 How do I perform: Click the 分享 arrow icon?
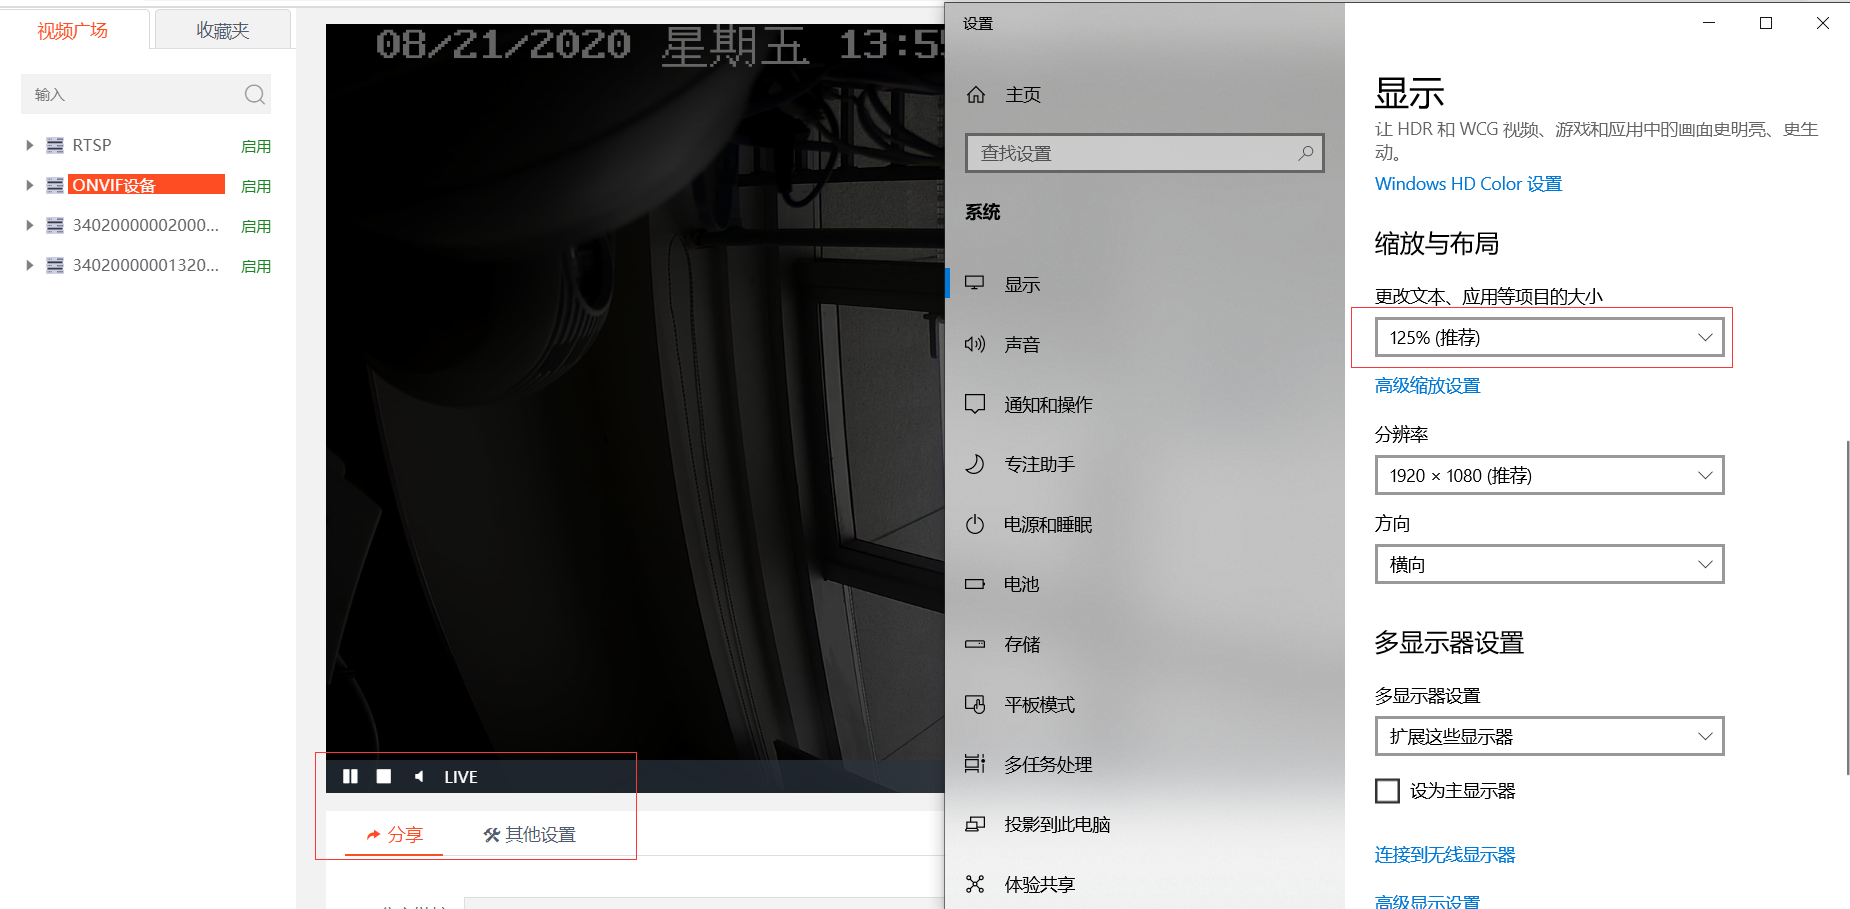[x=373, y=835]
